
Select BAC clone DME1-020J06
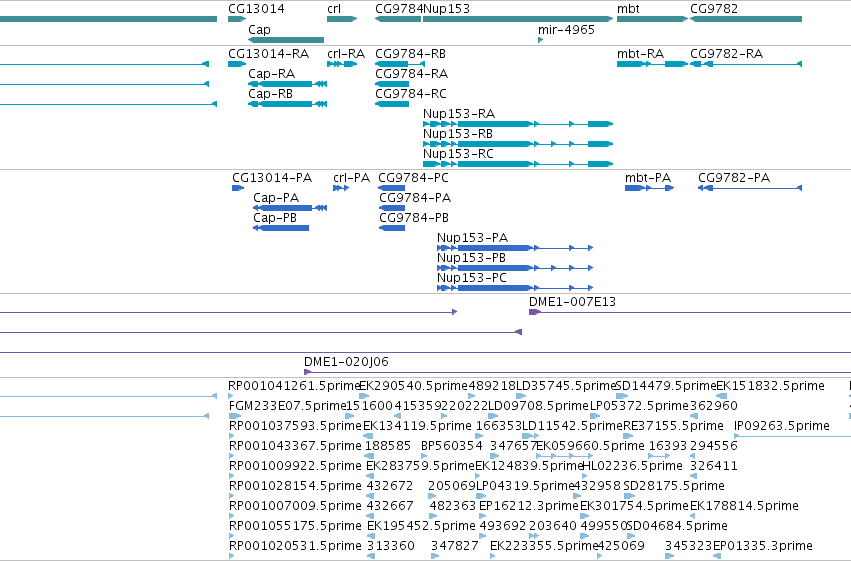346,362
